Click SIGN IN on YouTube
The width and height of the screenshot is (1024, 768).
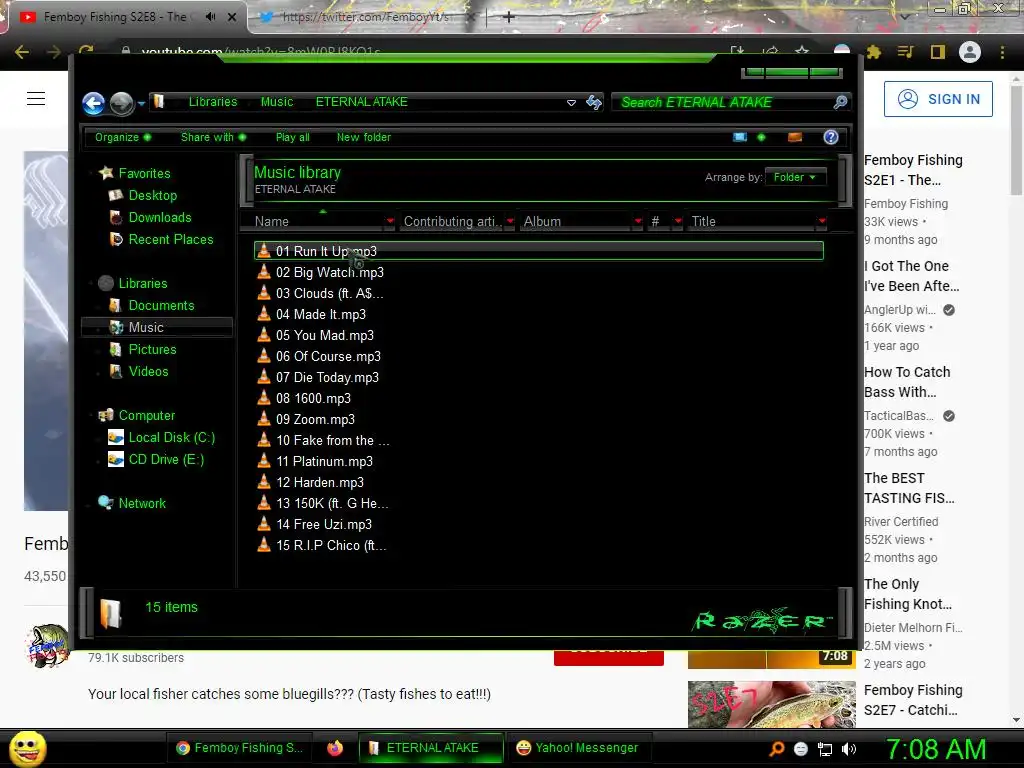click(938, 99)
